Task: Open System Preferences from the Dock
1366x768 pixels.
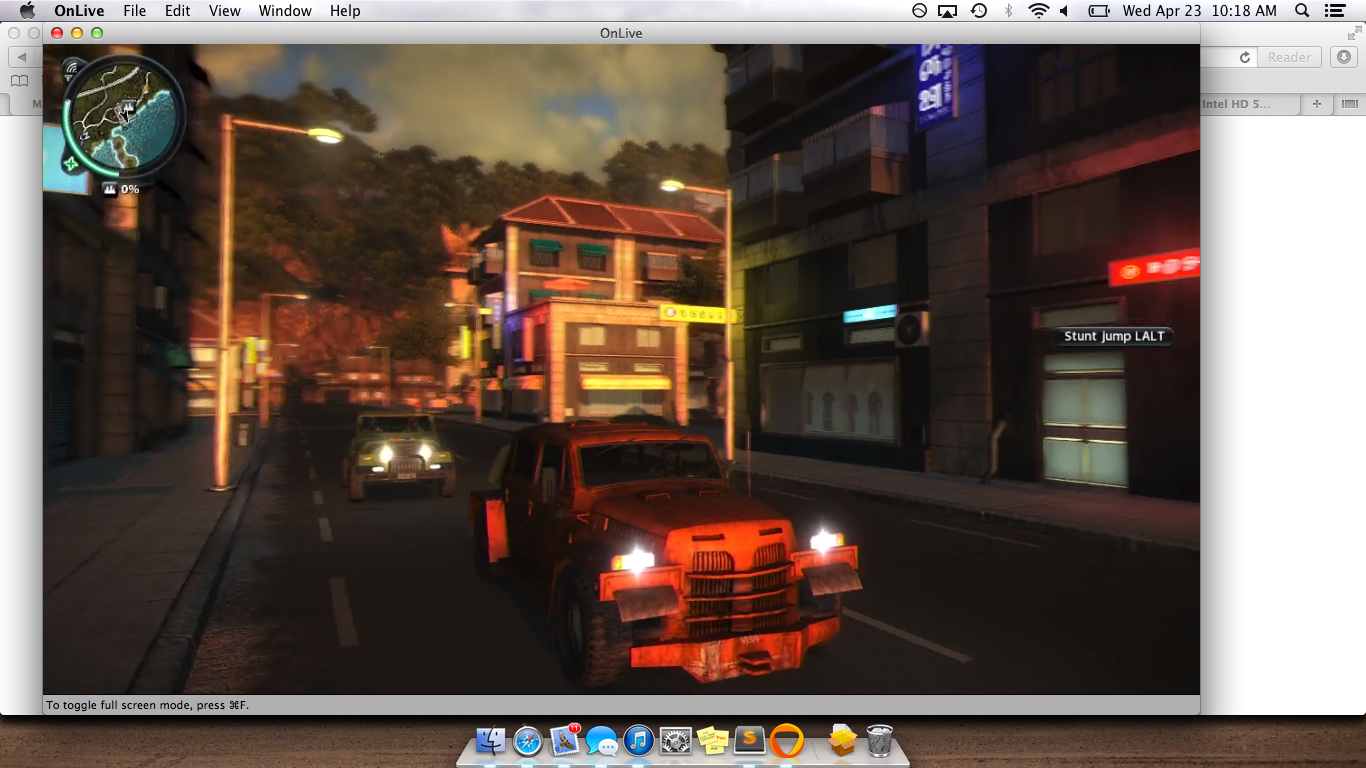Action: [676, 741]
